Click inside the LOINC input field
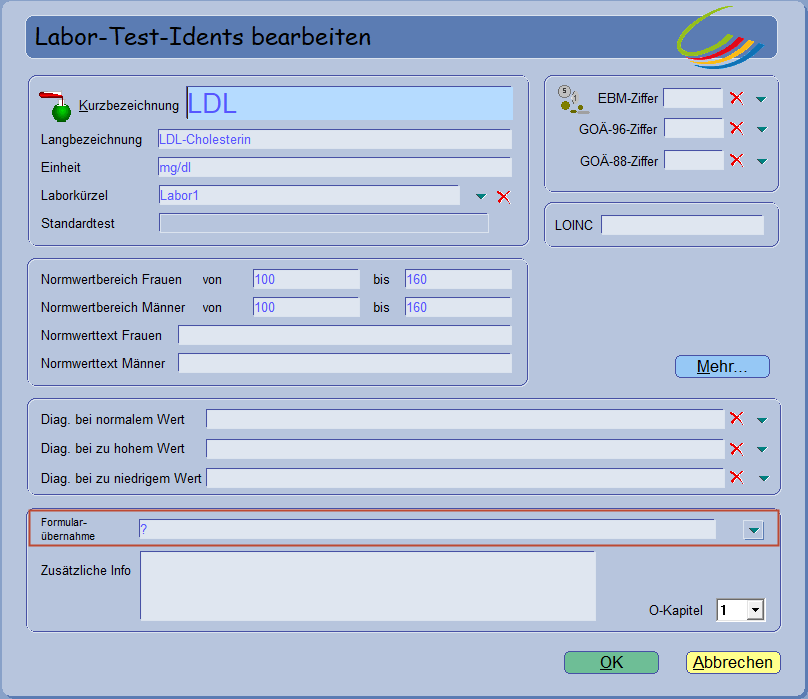Screen dimensions: 808x699 683,225
